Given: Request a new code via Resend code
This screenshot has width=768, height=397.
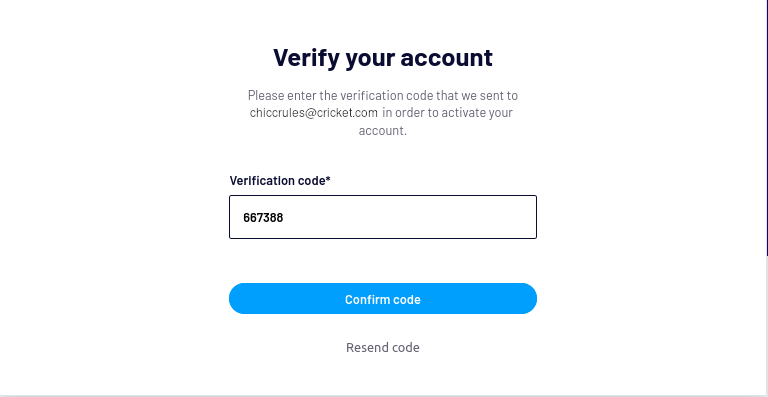Looking at the screenshot, I should pyautogui.click(x=383, y=348).
